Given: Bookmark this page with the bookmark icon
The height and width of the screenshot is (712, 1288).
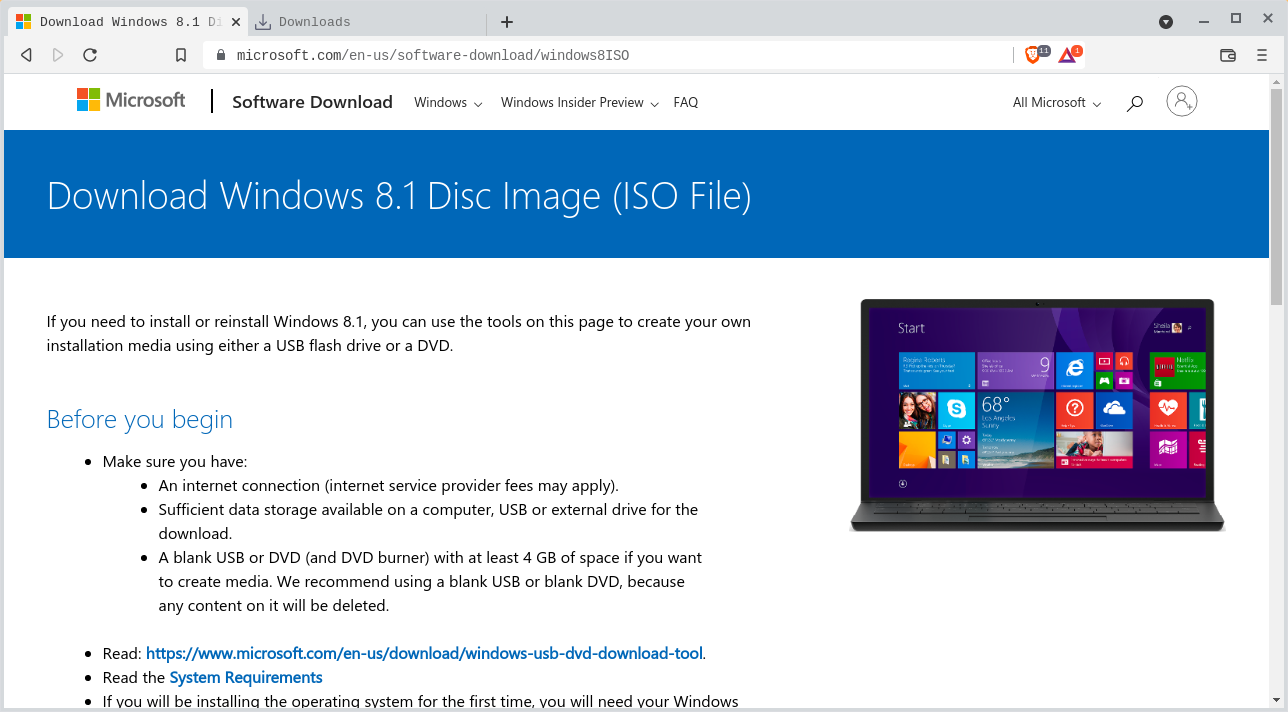Looking at the screenshot, I should pos(181,55).
